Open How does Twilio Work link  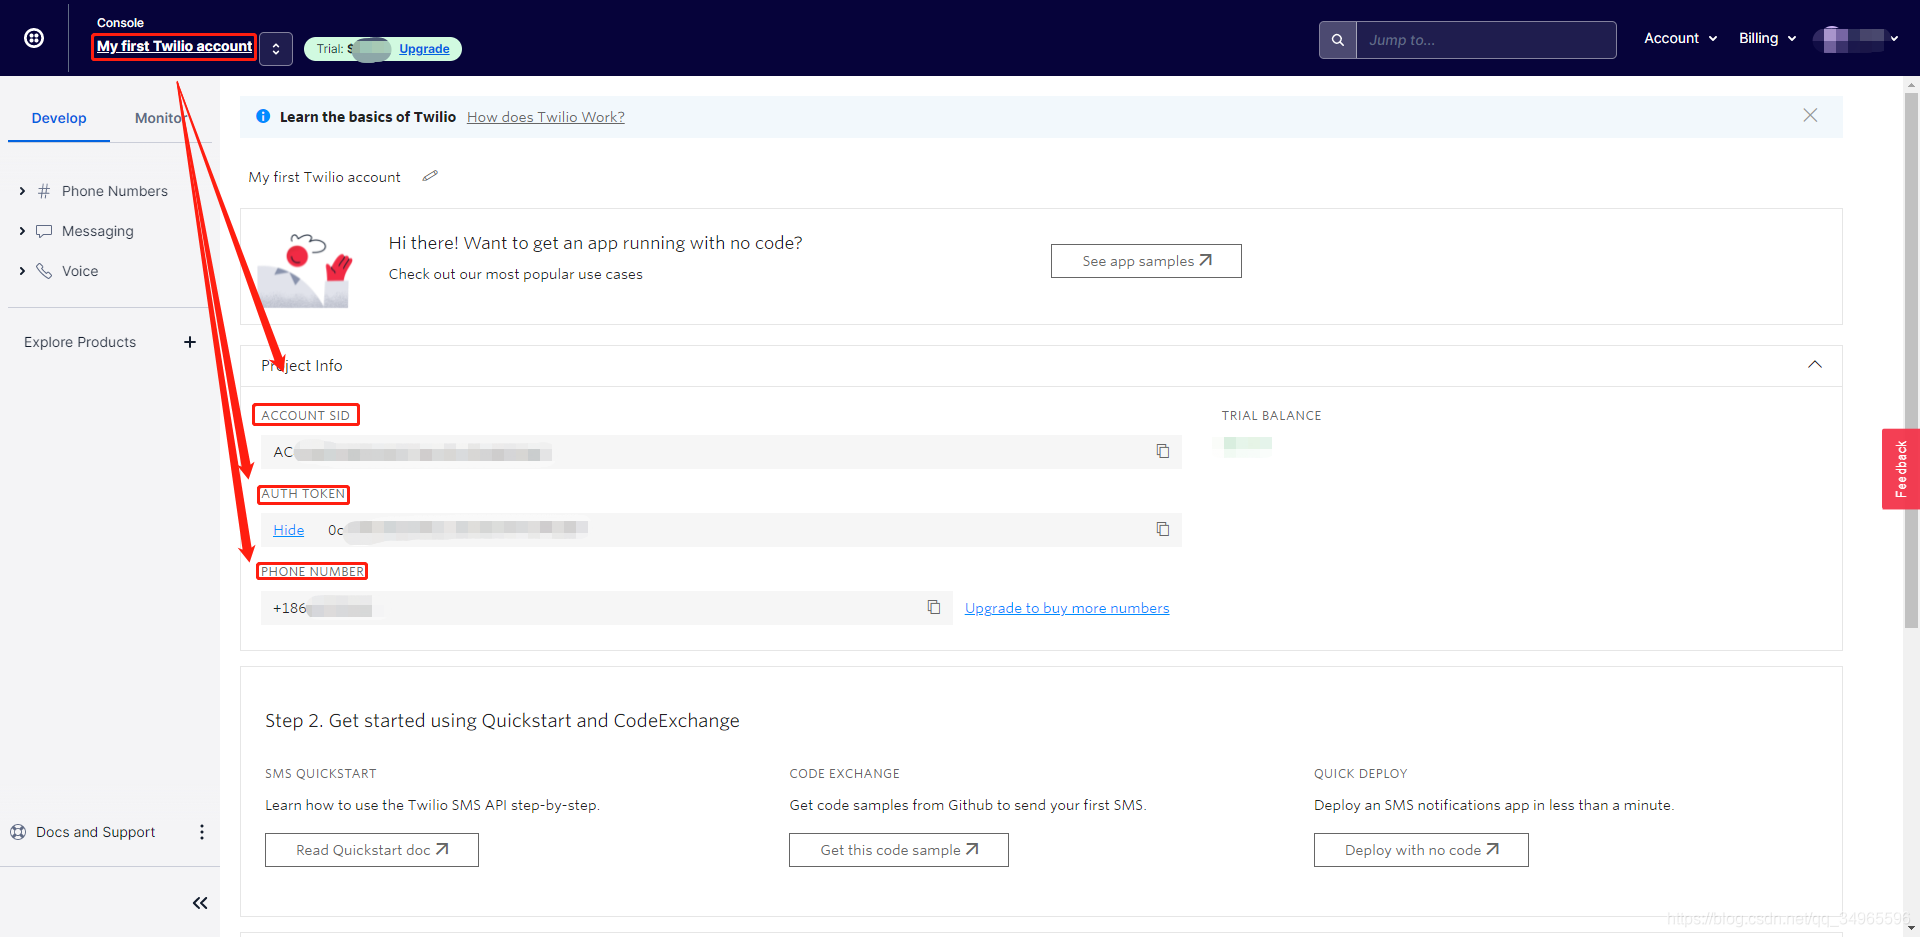click(546, 117)
